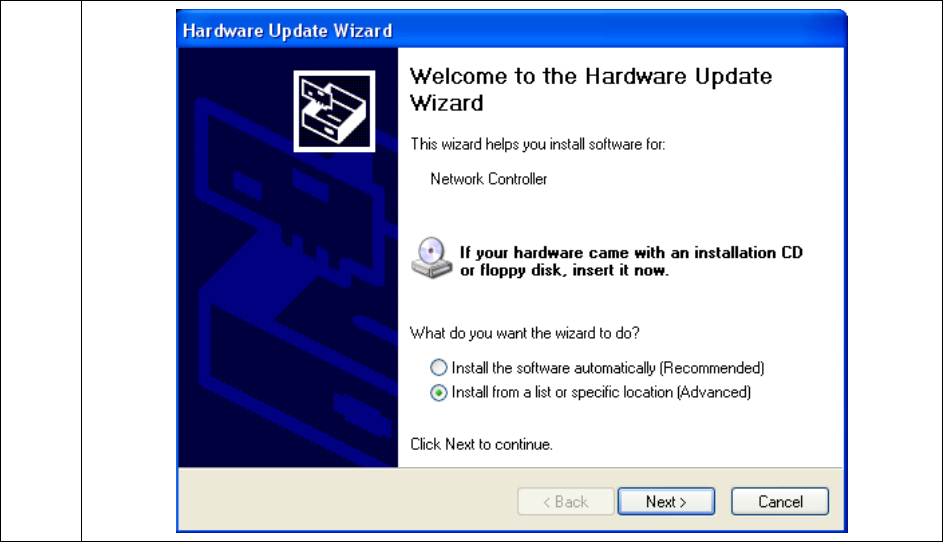The width and height of the screenshot is (943, 542).
Task: Click the word Wizard in the heading
Action: [446, 103]
